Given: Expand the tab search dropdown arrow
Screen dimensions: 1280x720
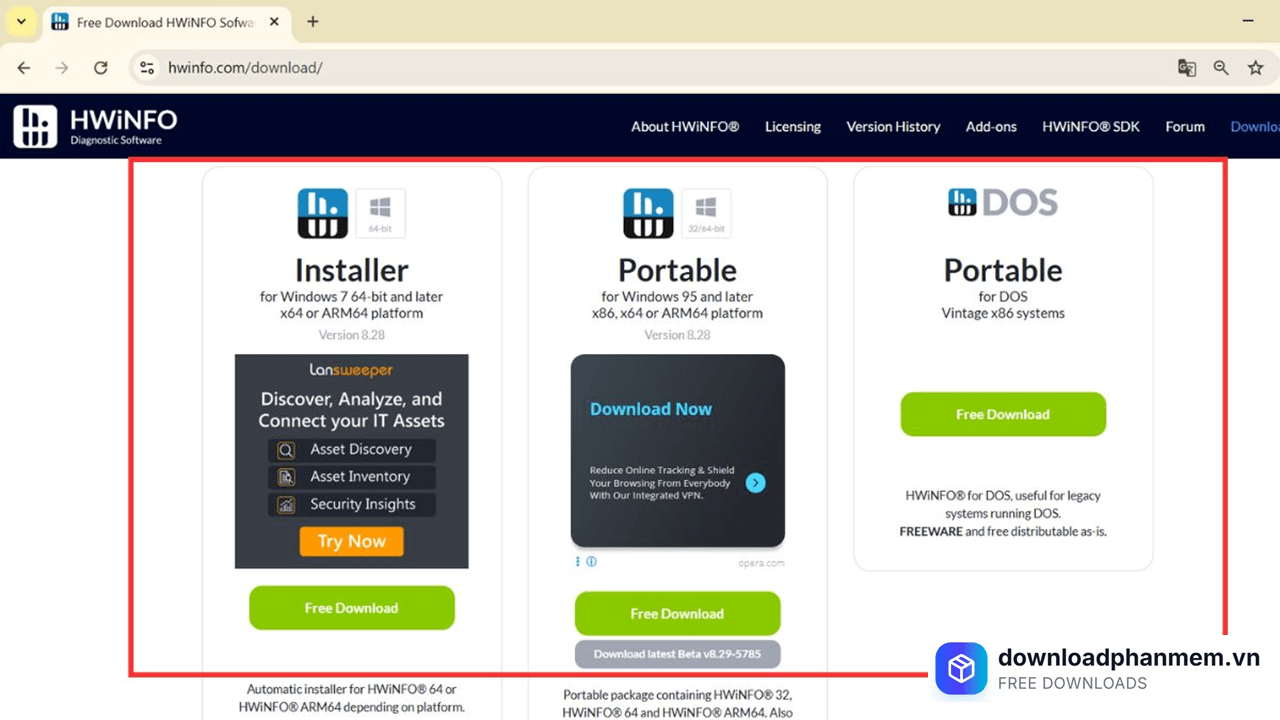Looking at the screenshot, I should (21, 21).
